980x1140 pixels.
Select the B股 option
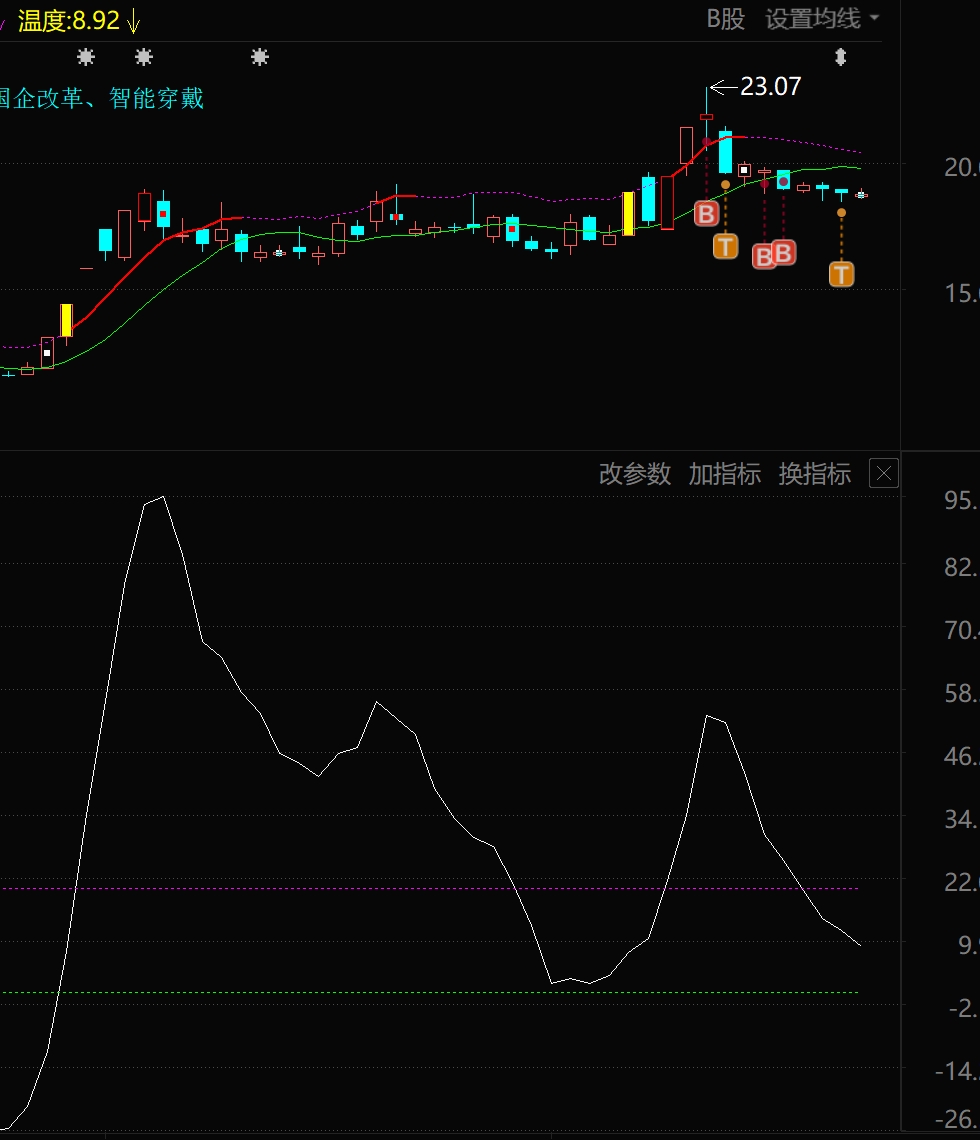click(x=726, y=19)
